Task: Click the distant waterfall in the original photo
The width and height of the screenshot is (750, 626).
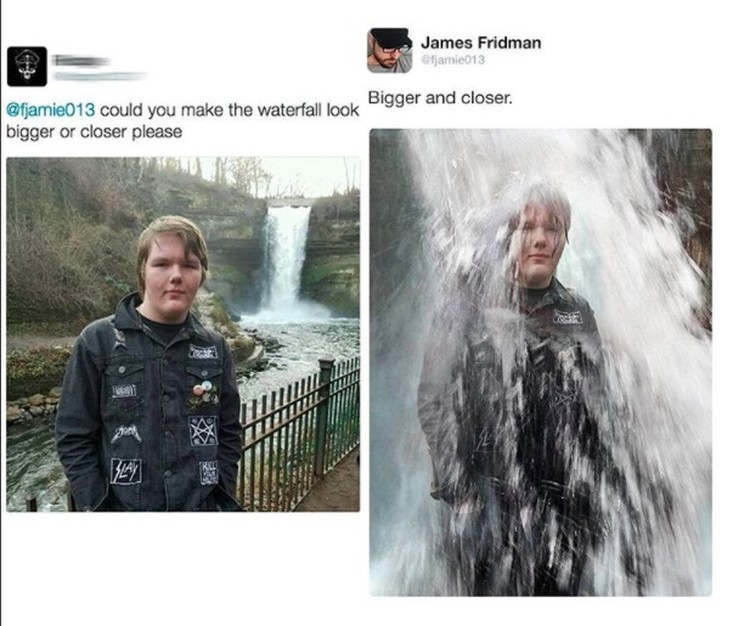Action: (x=285, y=261)
